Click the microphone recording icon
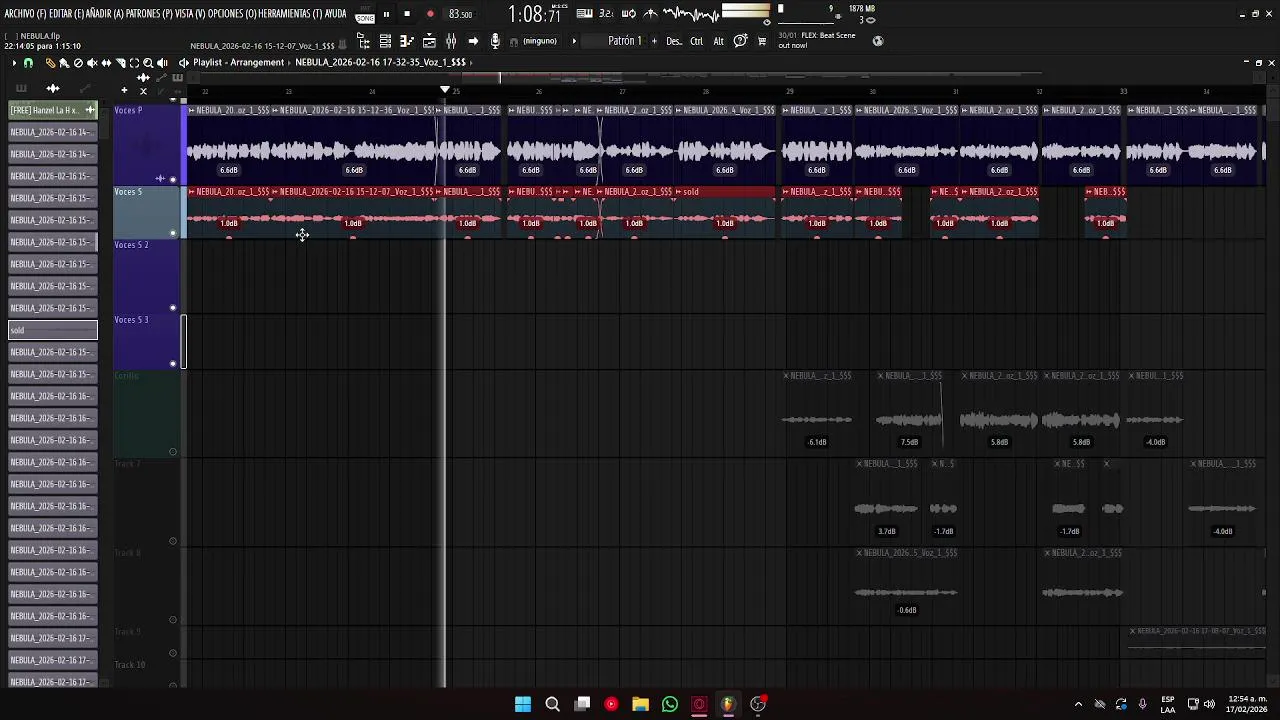 (x=495, y=41)
